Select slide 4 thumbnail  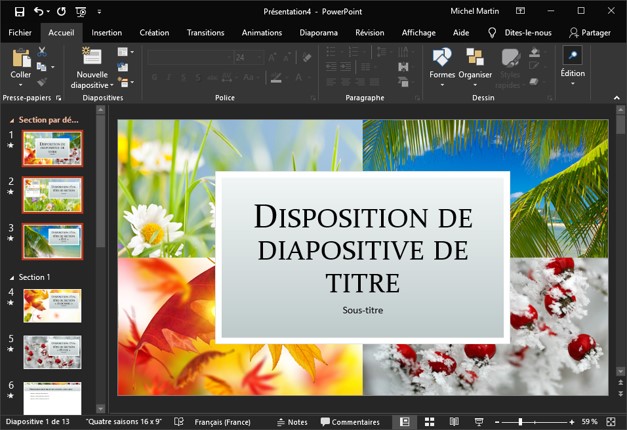[52, 306]
